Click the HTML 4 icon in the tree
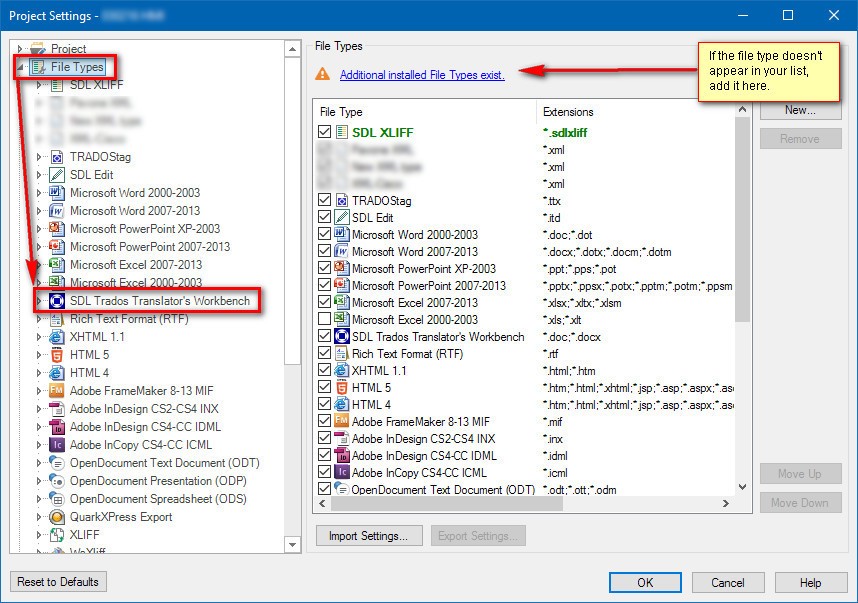Image resolution: width=858 pixels, height=603 pixels. [56, 373]
